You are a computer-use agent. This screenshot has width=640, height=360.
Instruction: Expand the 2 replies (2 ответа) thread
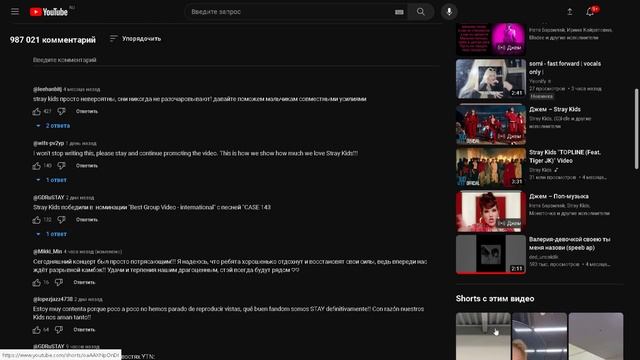coord(53,126)
